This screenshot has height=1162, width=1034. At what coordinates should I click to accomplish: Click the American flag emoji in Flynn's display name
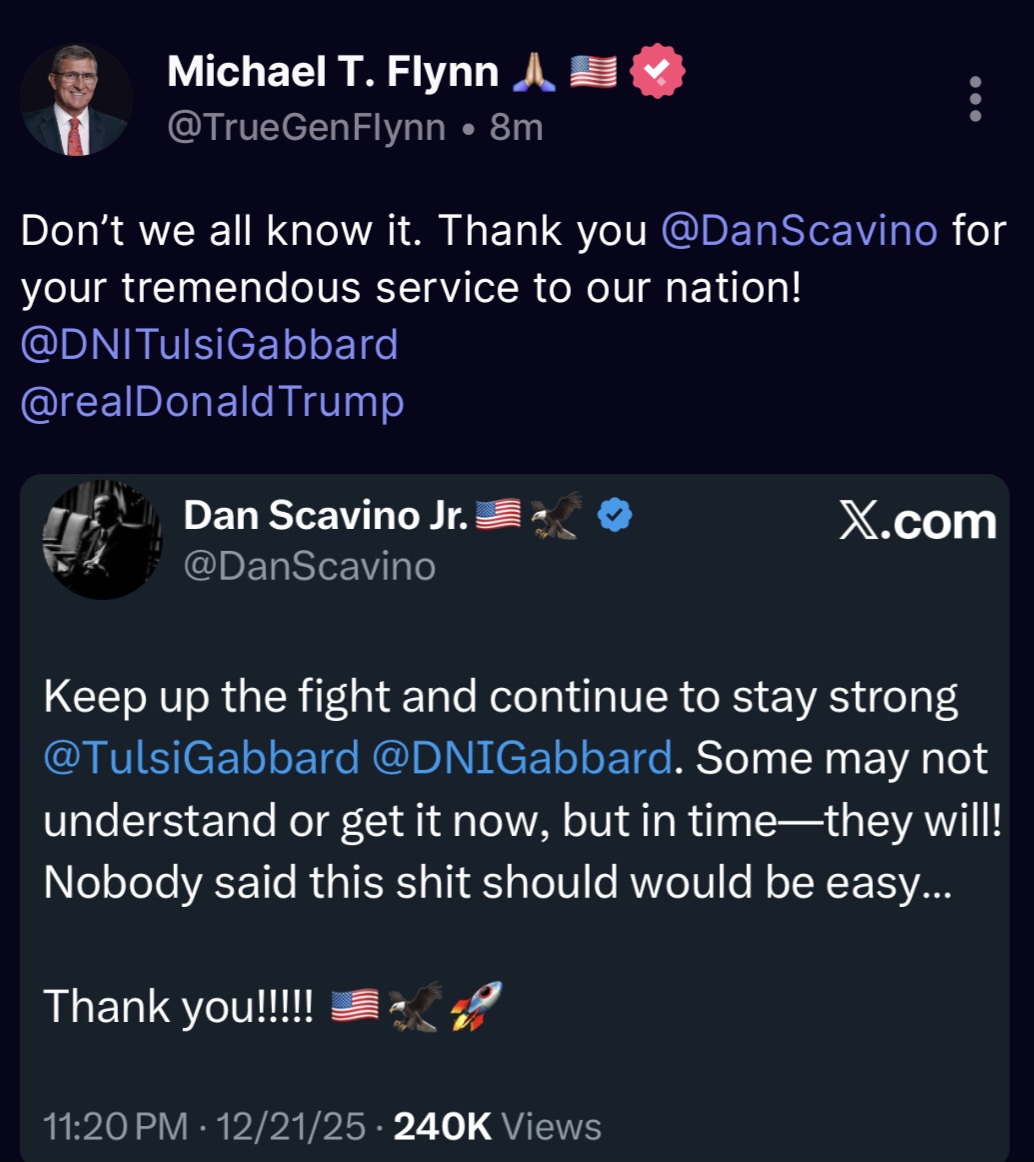click(592, 70)
